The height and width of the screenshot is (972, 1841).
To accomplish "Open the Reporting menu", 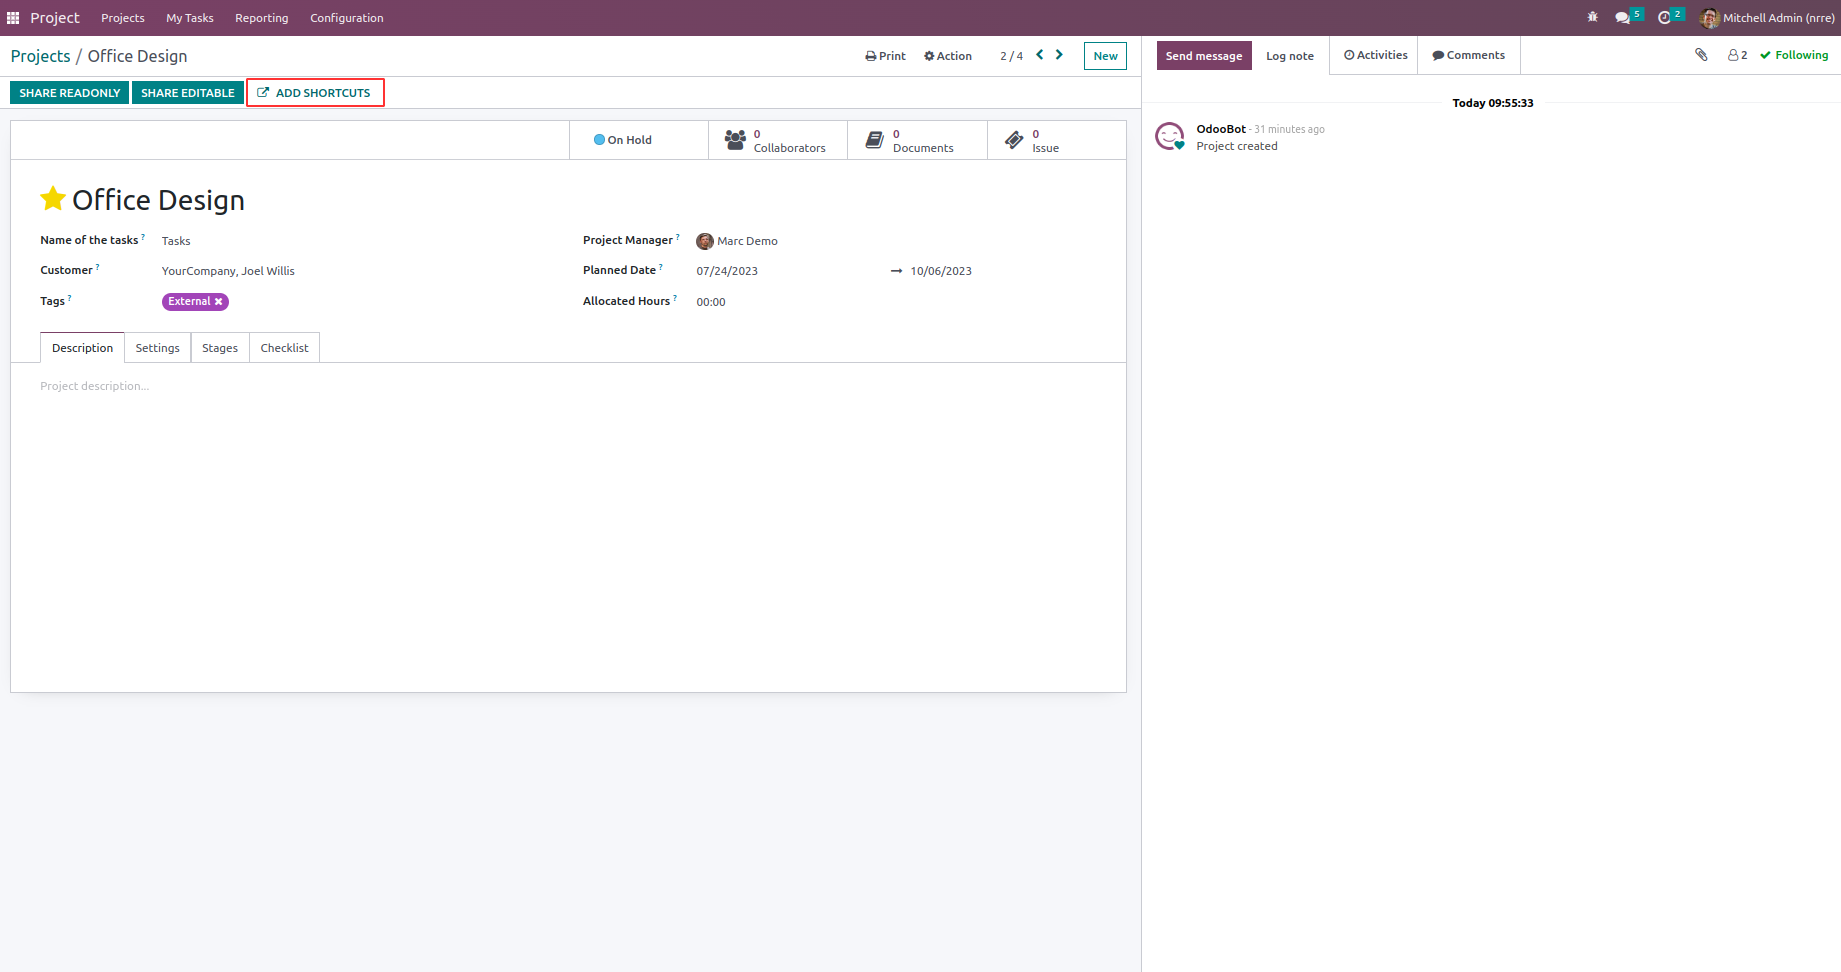I will pyautogui.click(x=262, y=18).
